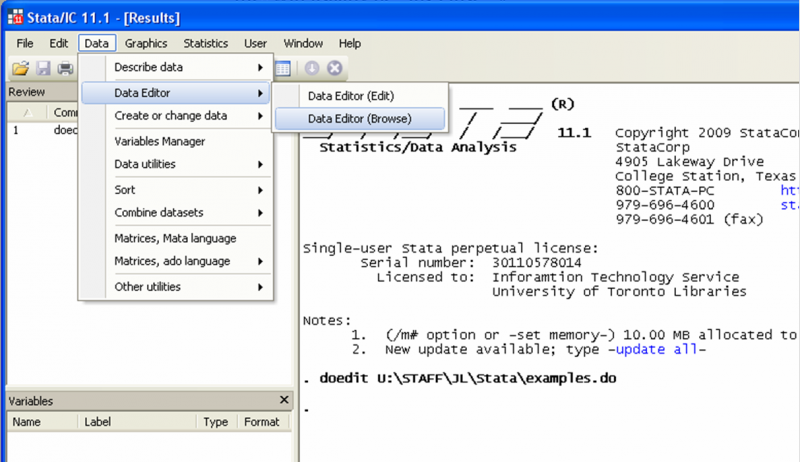Viewport: 800px width, 462px height.
Task: Sort variables by Name column header
Action: 27,422
